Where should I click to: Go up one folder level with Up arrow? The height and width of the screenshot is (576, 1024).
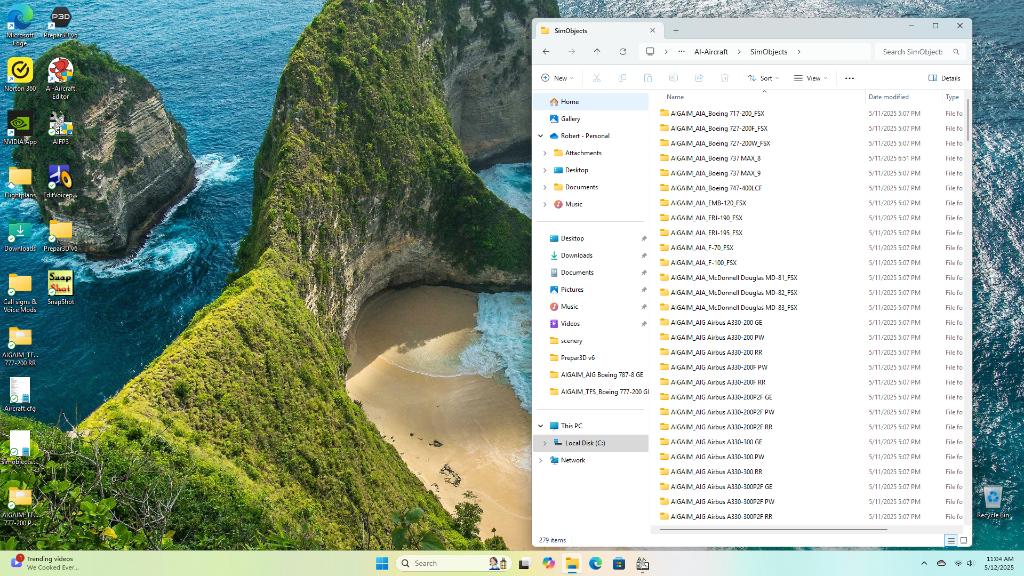[x=597, y=51]
